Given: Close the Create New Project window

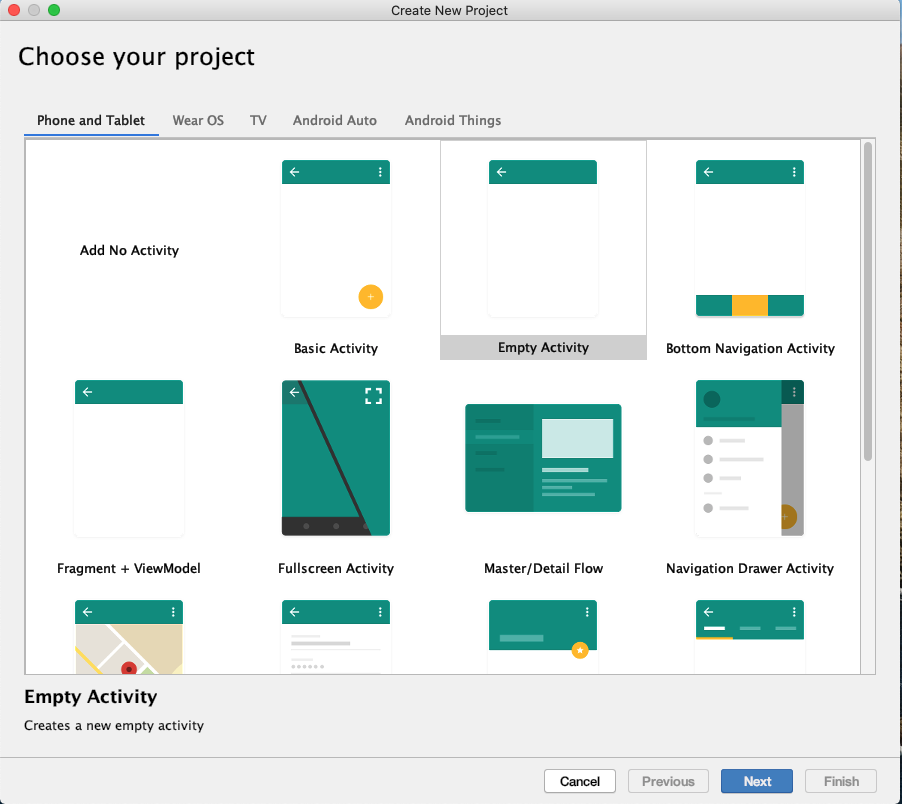Looking at the screenshot, I should [14, 10].
